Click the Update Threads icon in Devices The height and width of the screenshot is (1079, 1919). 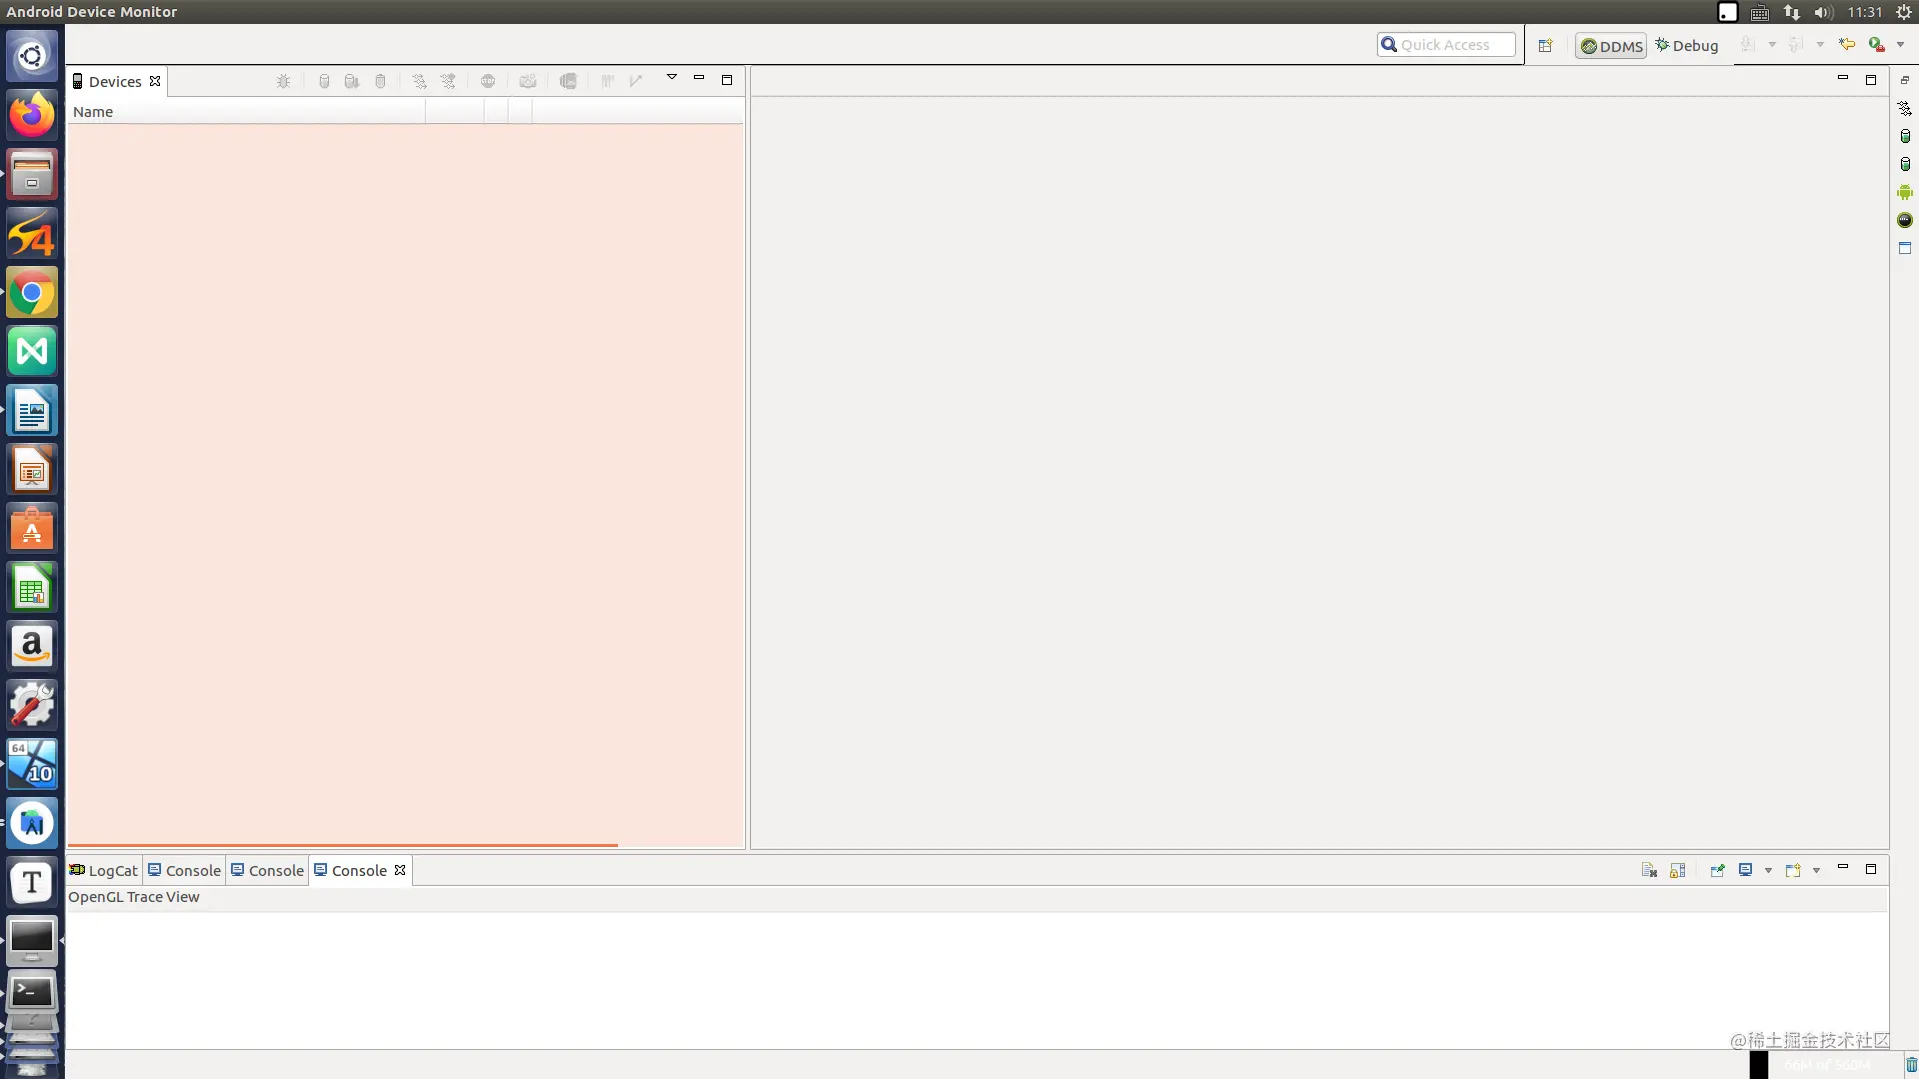[x=419, y=81]
